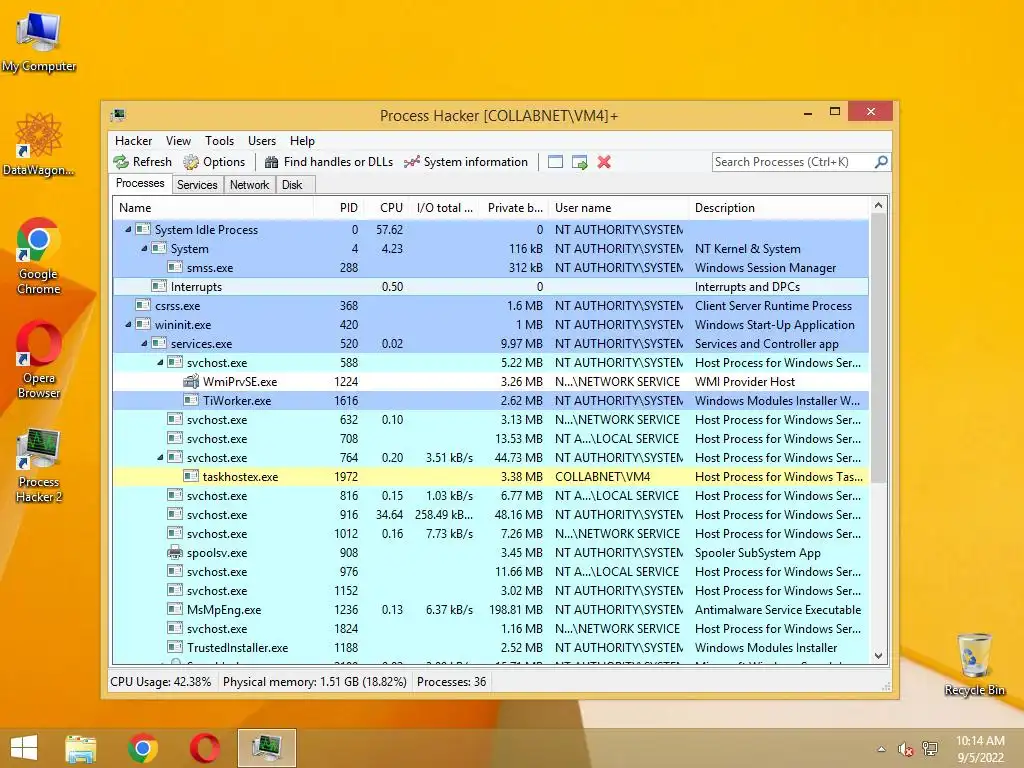Click the csrss.exe process icon
Screen dimensions: 1024x768
(x=143, y=305)
